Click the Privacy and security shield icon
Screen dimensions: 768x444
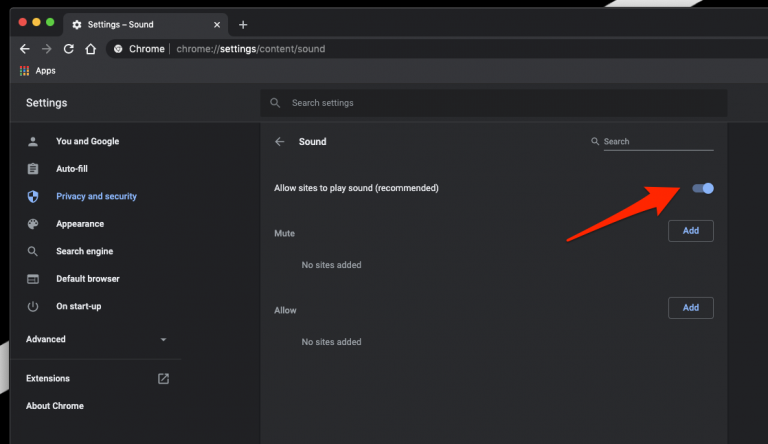[33, 197]
